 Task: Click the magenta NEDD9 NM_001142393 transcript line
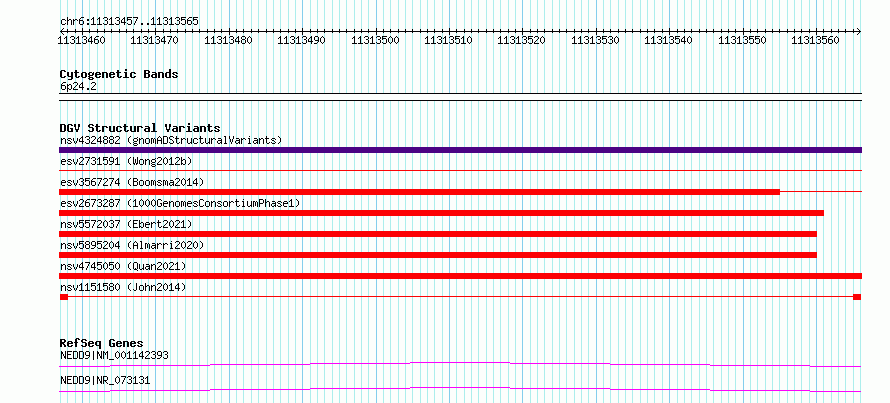point(460,364)
